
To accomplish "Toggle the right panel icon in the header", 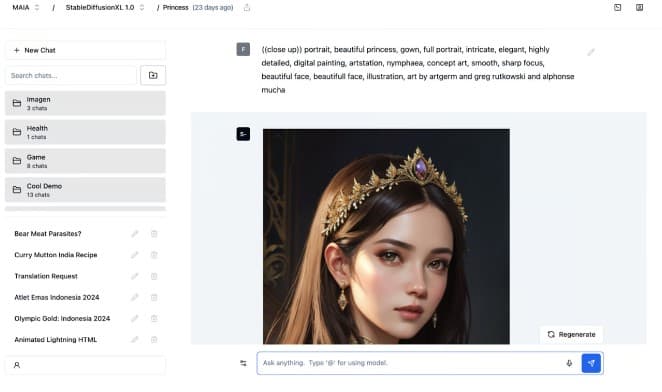I will [640, 7].
